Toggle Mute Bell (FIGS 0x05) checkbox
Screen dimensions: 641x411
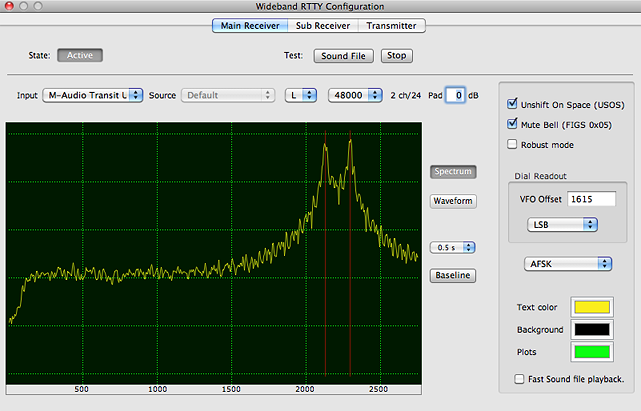click(x=512, y=124)
